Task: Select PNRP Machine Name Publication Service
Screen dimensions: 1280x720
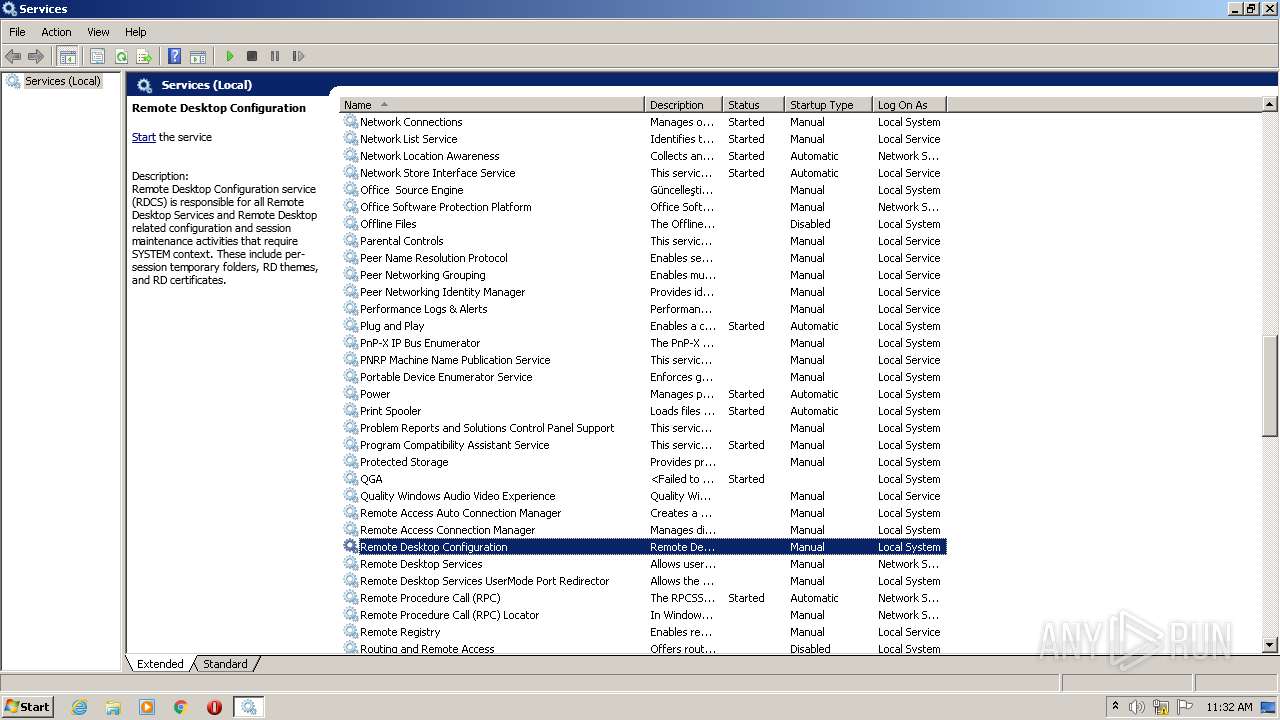Action: pyautogui.click(x=643, y=360)
